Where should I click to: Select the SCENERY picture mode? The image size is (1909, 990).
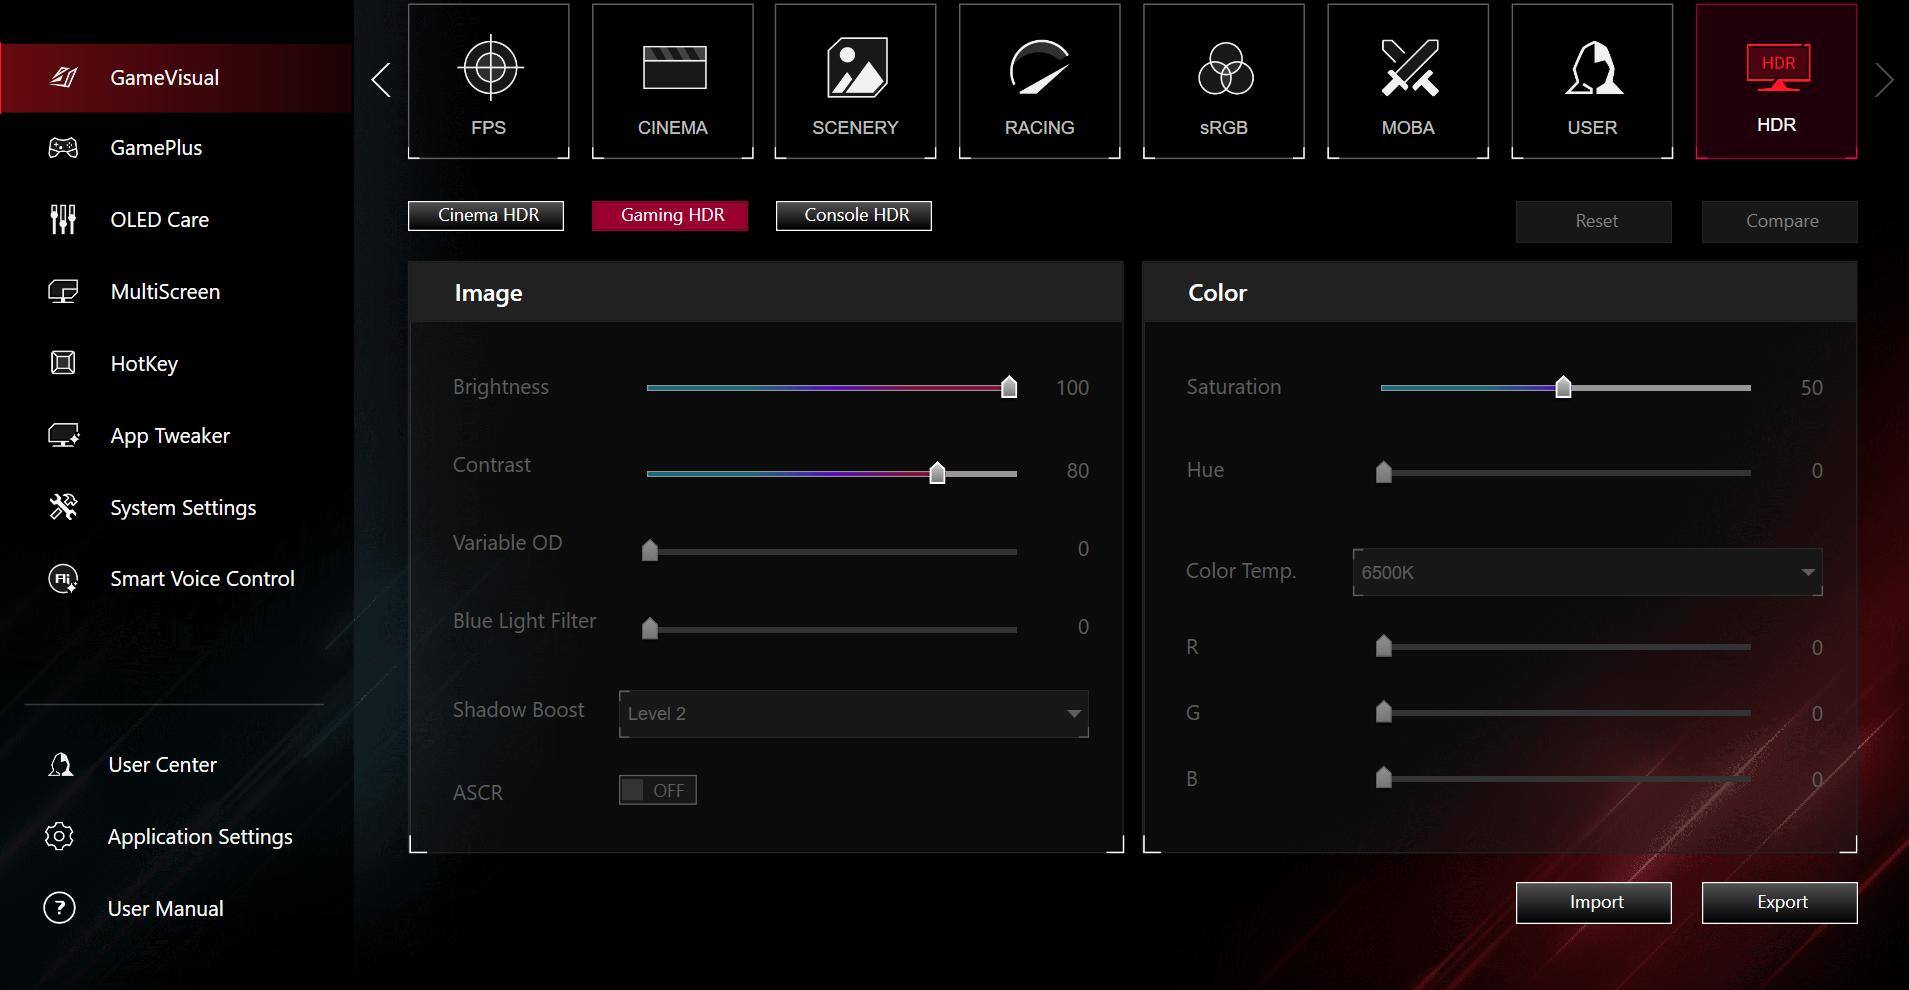(856, 81)
